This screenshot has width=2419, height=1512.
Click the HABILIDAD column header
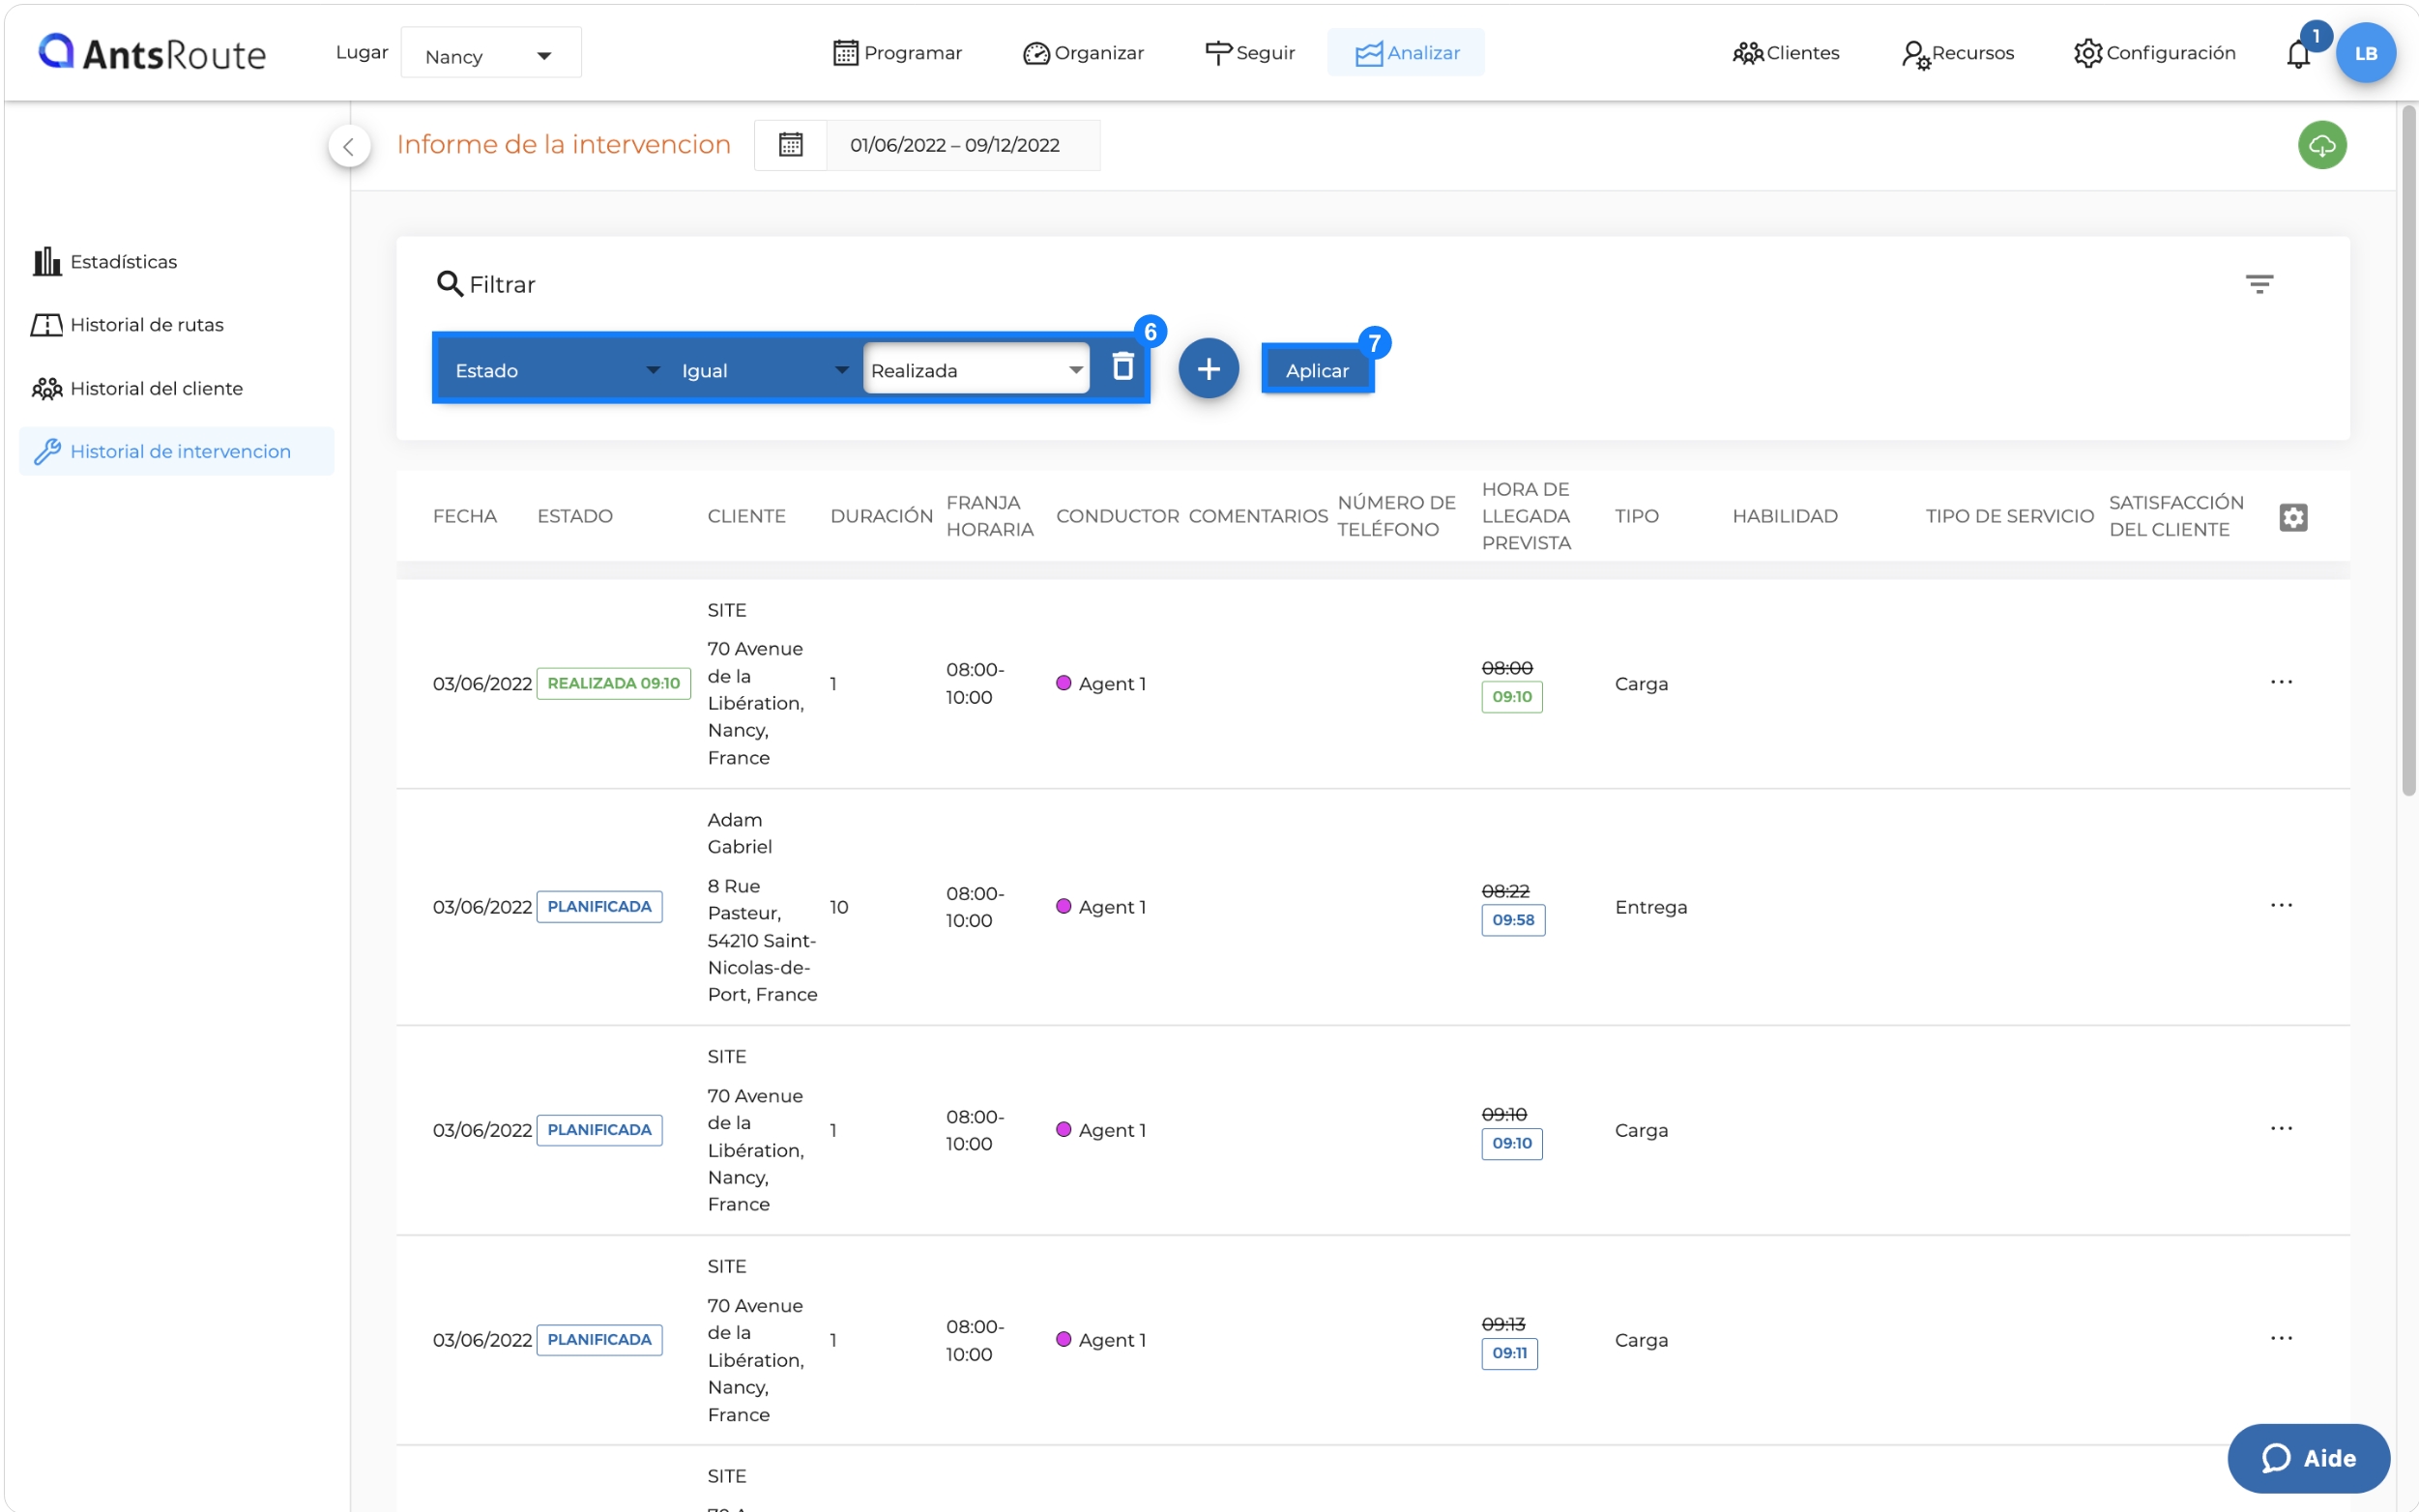click(1784, 516)
